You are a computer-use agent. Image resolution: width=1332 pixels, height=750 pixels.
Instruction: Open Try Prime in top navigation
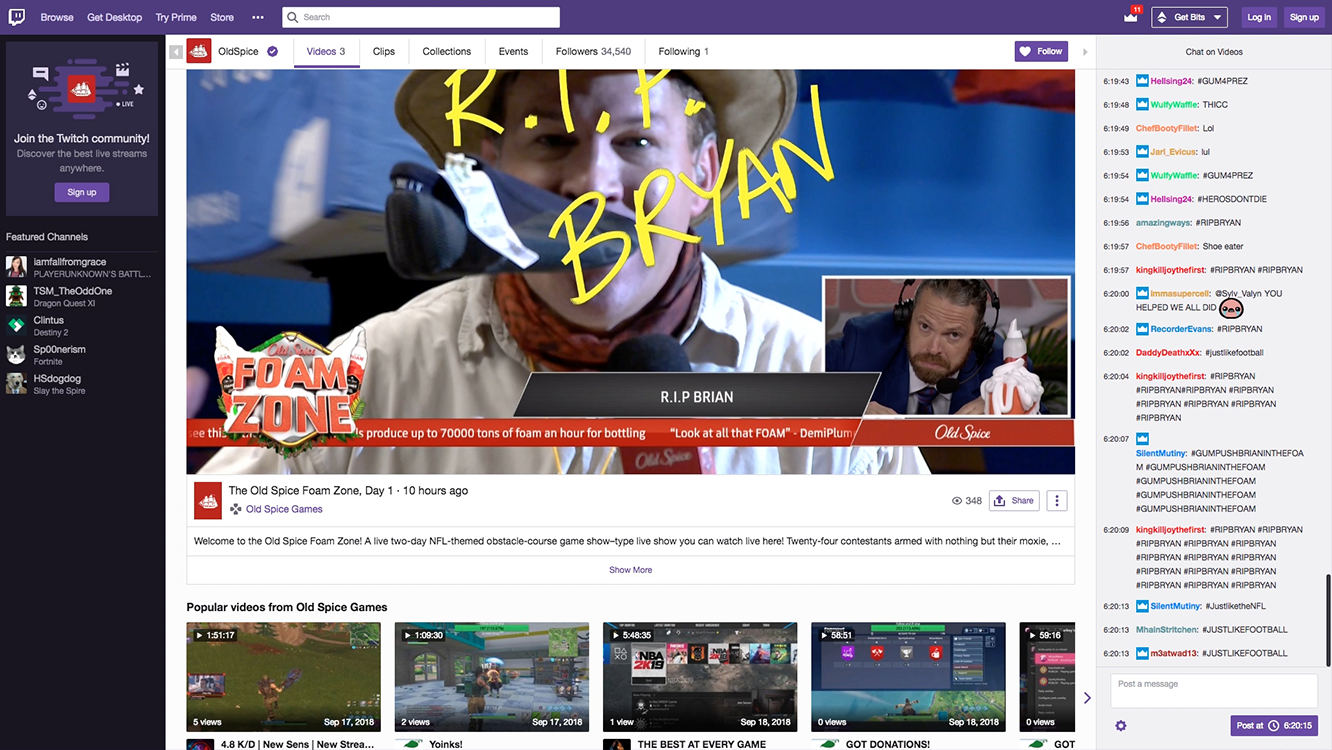click(x=176, y=17)
